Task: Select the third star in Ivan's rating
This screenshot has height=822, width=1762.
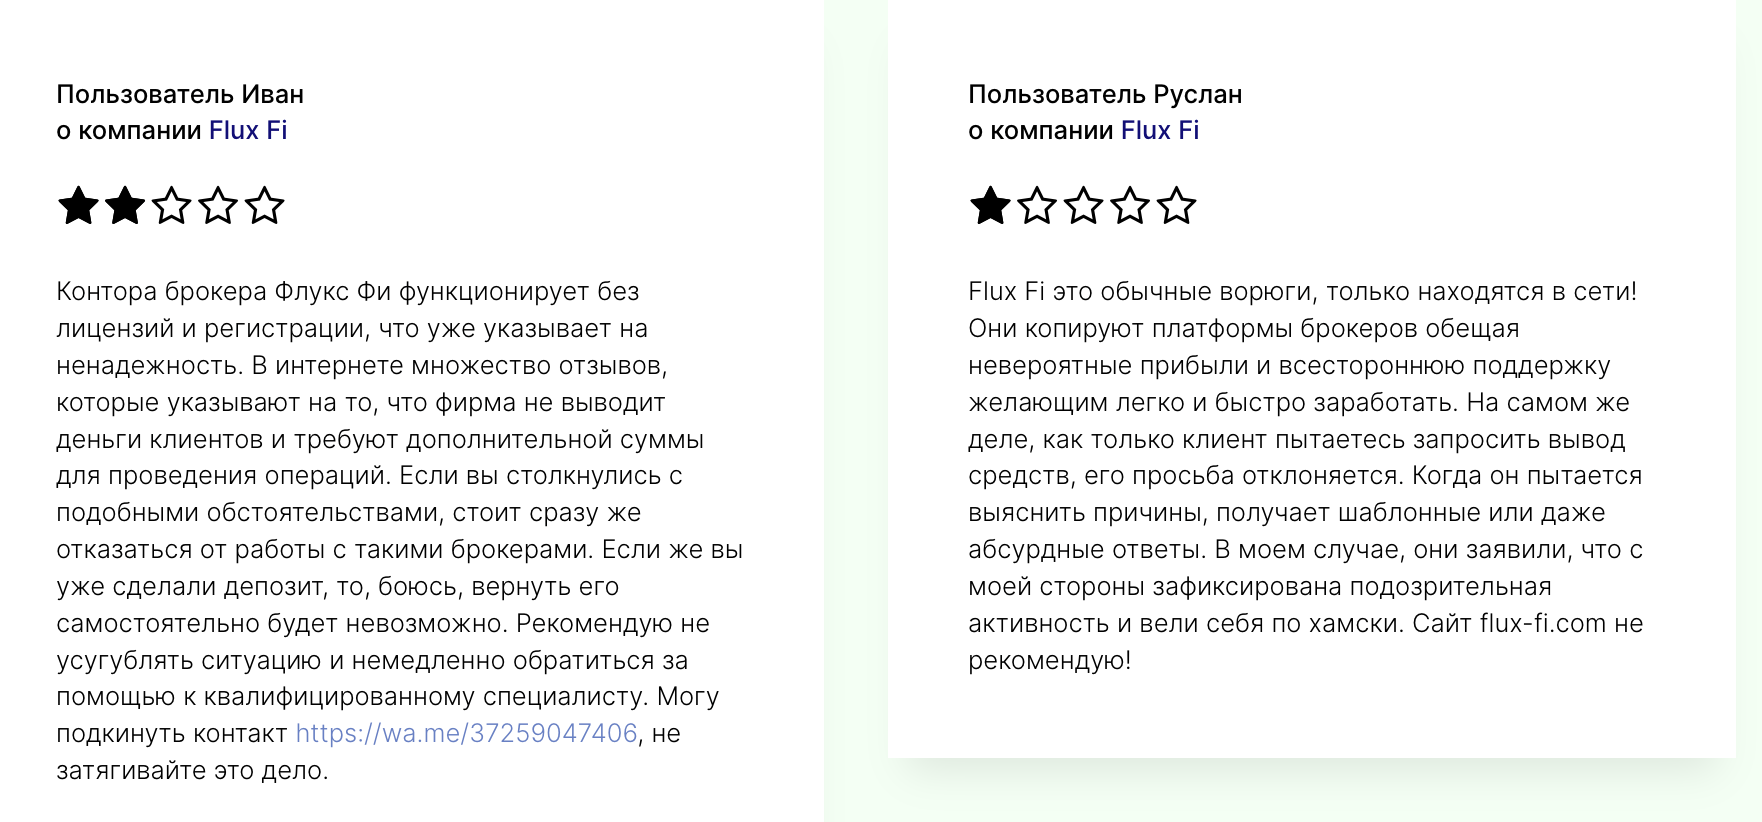Action: tap(171, 206)
